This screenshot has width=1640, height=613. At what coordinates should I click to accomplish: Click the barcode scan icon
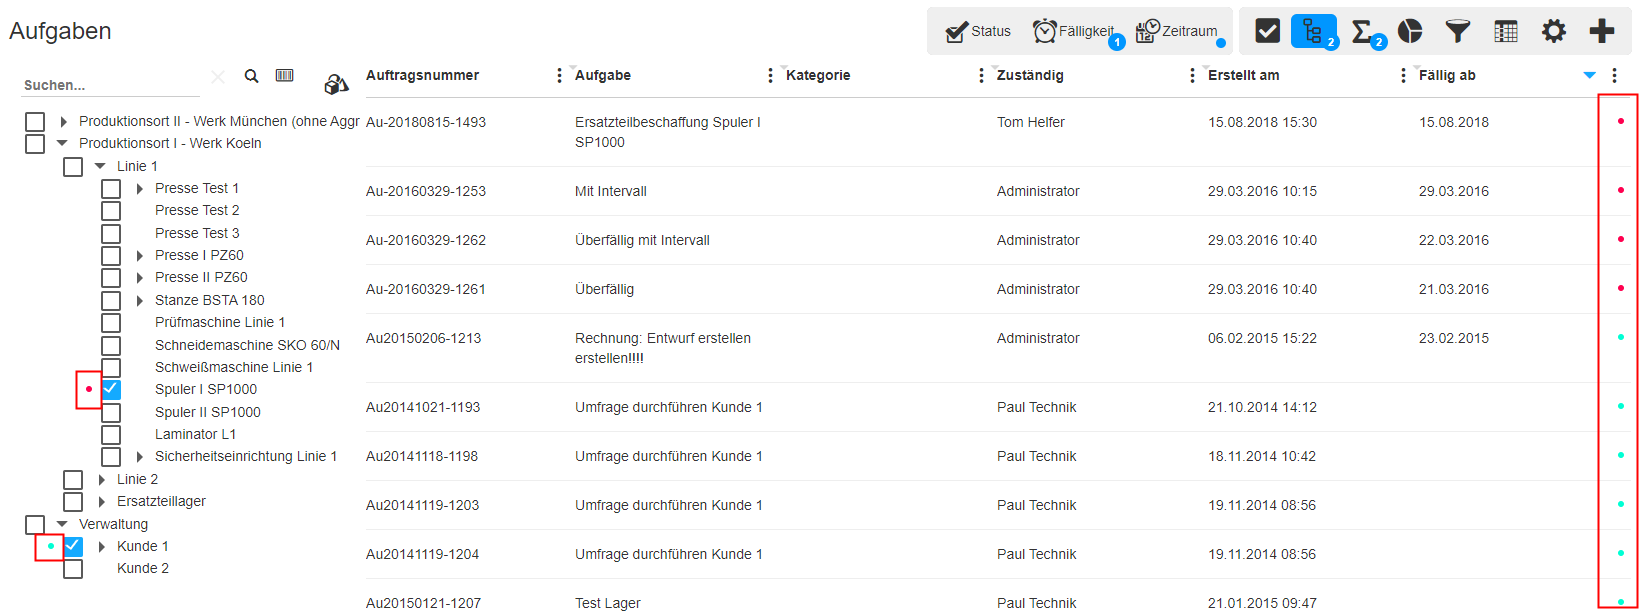(285, 75)
